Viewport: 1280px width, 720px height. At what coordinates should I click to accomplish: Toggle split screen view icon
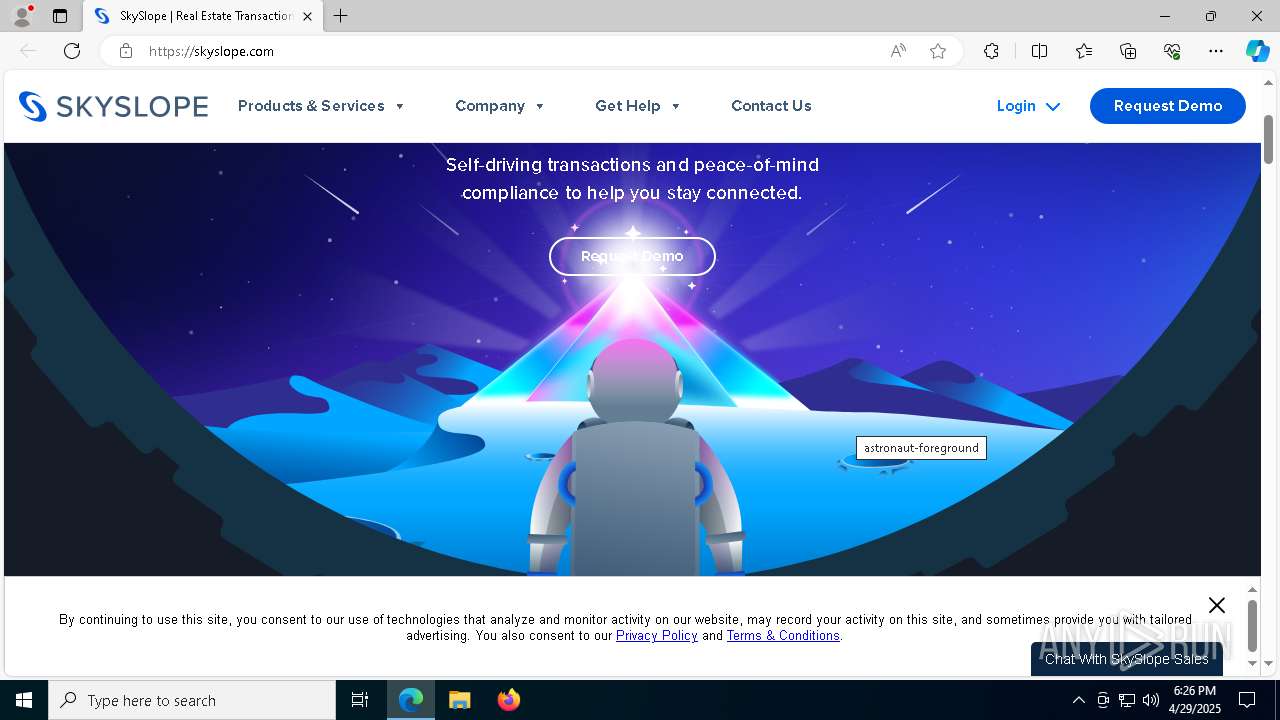[1039, 51]
